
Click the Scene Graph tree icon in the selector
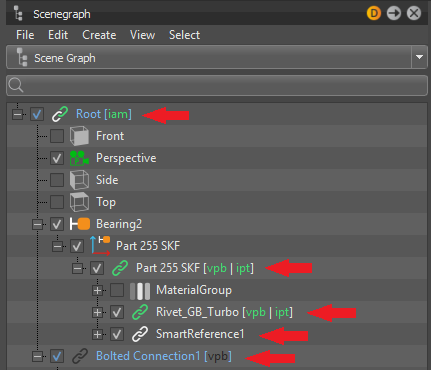(x=22, y=57)
